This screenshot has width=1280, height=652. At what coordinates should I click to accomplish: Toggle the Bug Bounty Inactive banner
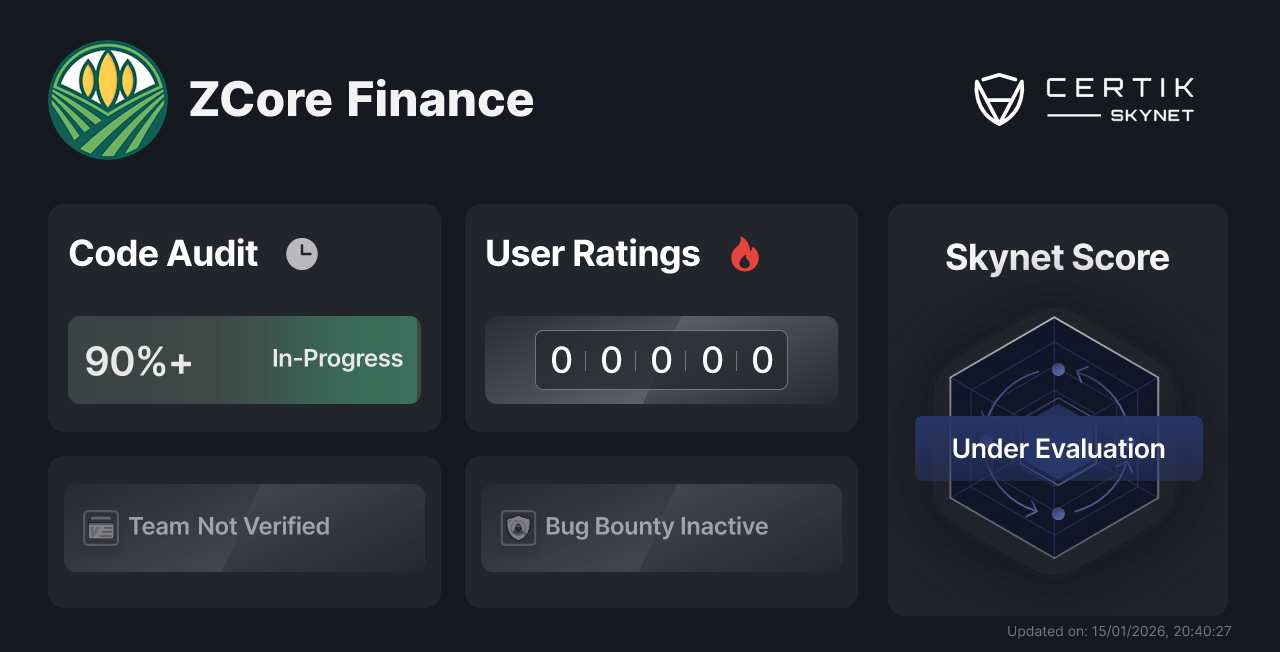click(661, 527)
